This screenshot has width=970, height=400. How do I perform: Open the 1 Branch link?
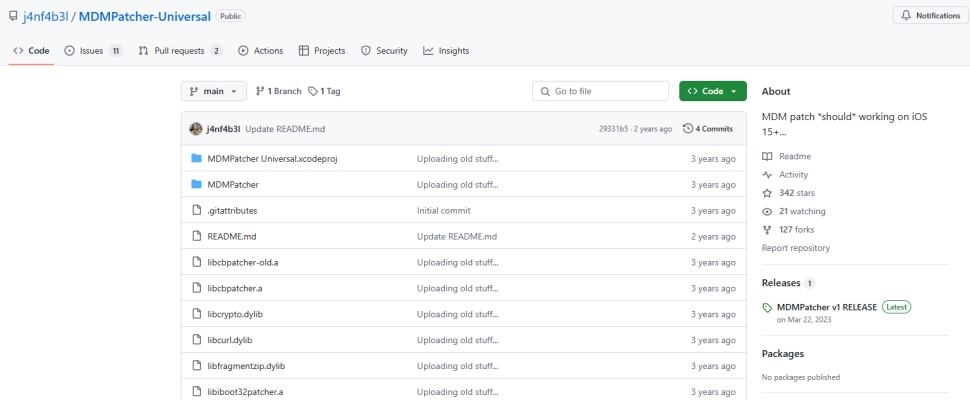(x=278, y=91)
